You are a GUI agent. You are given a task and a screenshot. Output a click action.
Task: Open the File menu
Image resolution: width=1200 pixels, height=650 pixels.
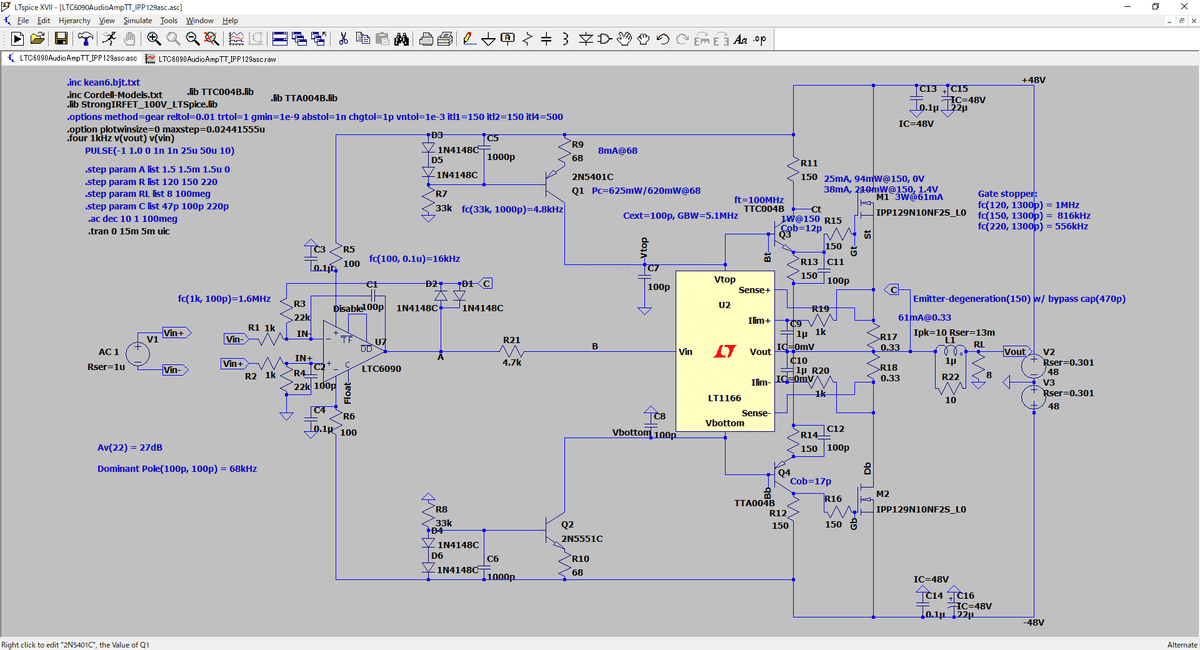[x=24, y=20]
